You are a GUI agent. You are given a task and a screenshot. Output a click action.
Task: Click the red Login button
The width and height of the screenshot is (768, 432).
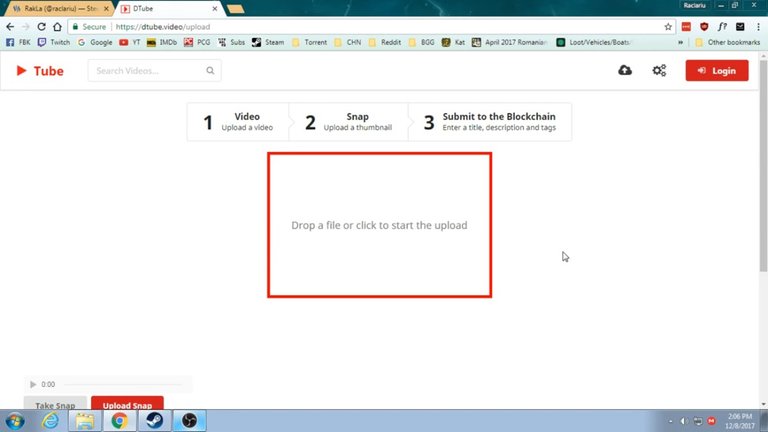click(x=717, y=71)
